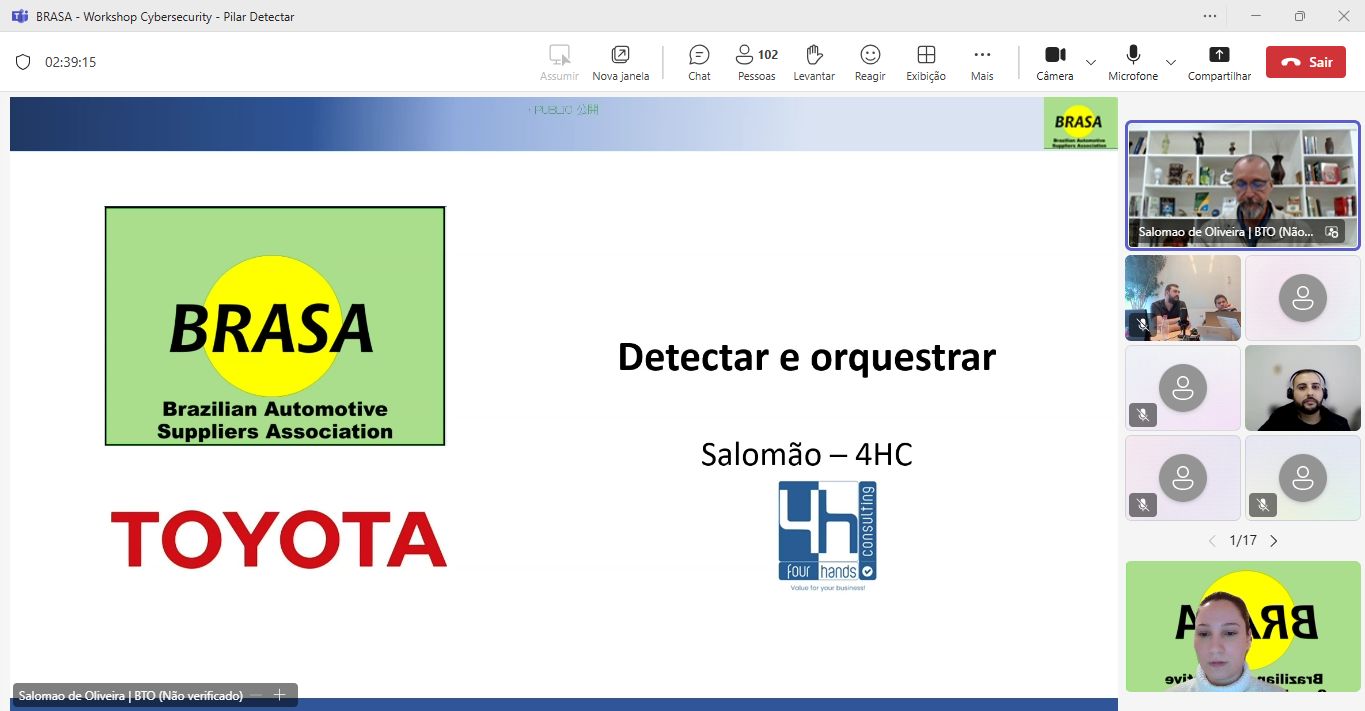
Task: Click the Compartilhar share screen icon
Action: click(1219, 62)
